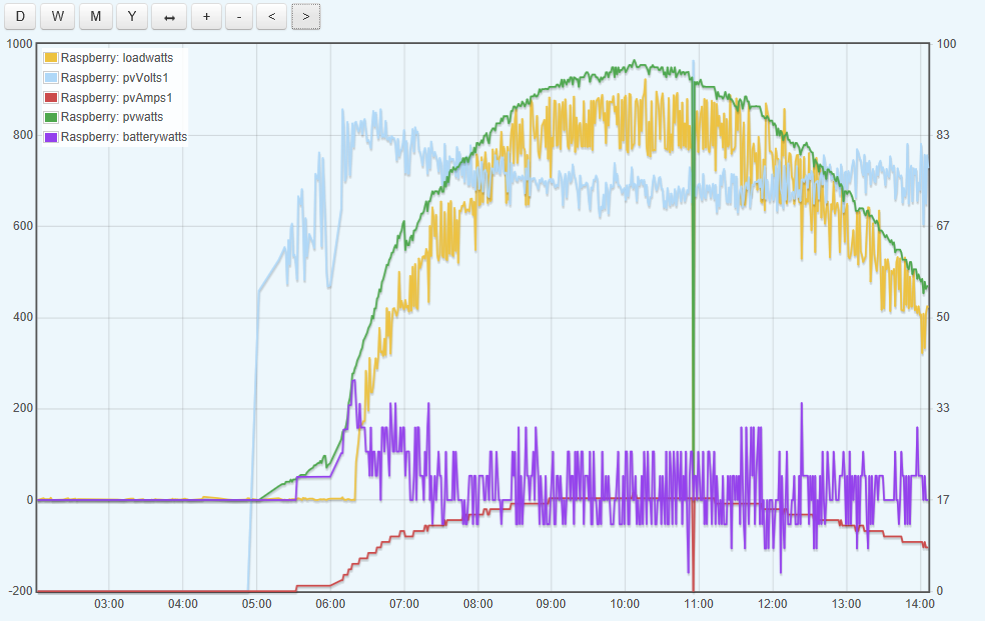Click the 05:00 label on the time axis

257,604
